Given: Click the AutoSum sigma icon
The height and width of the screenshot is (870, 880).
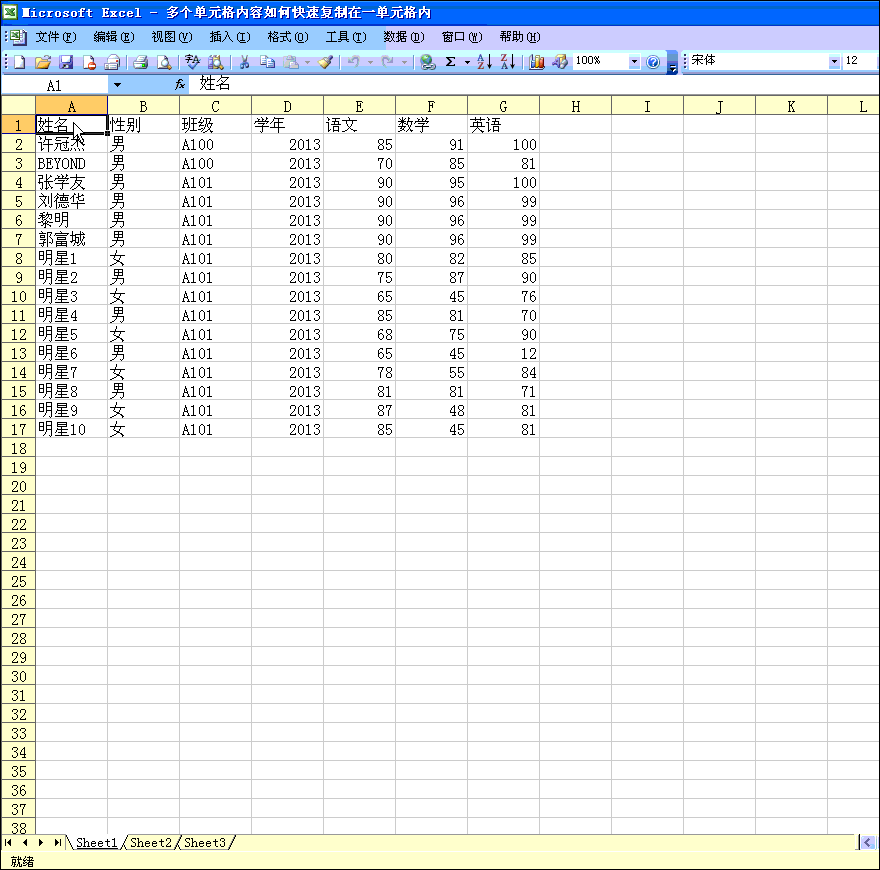Looking at the screenshot, I should tap(450, 62).
